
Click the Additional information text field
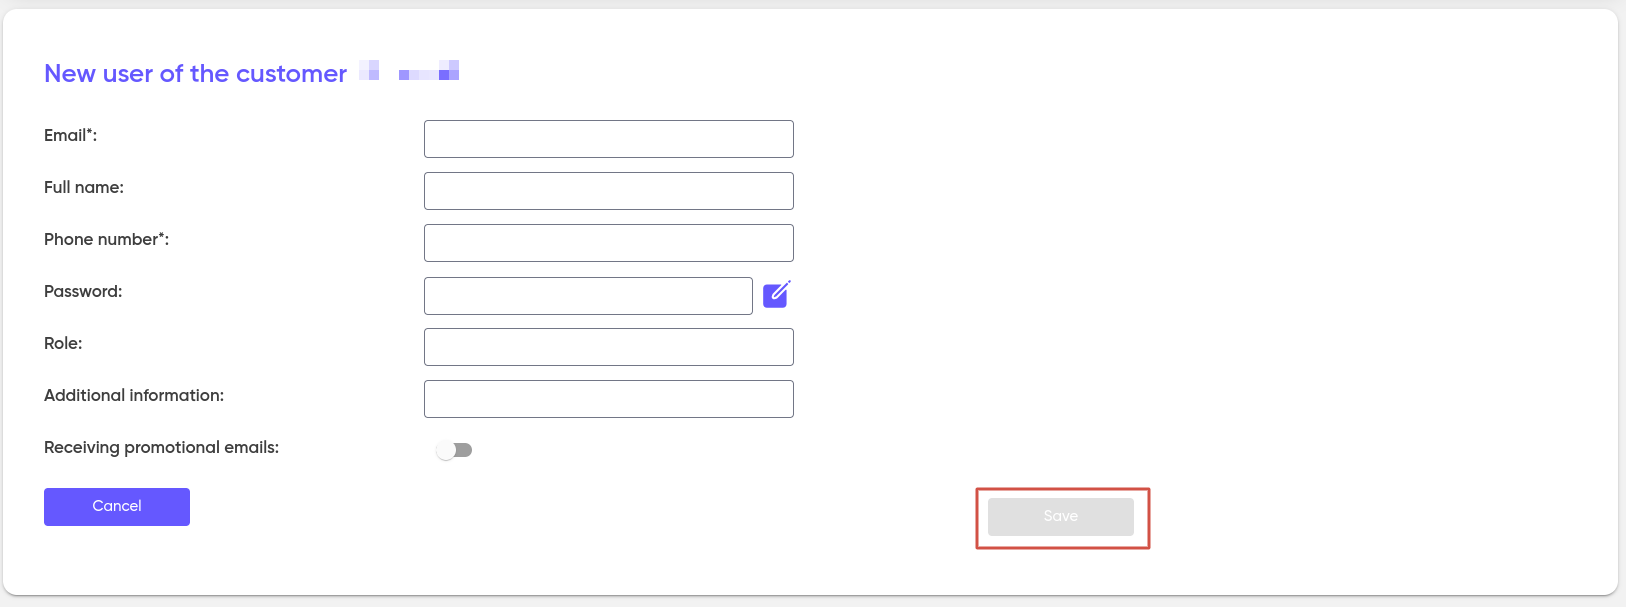coord(609,399)
